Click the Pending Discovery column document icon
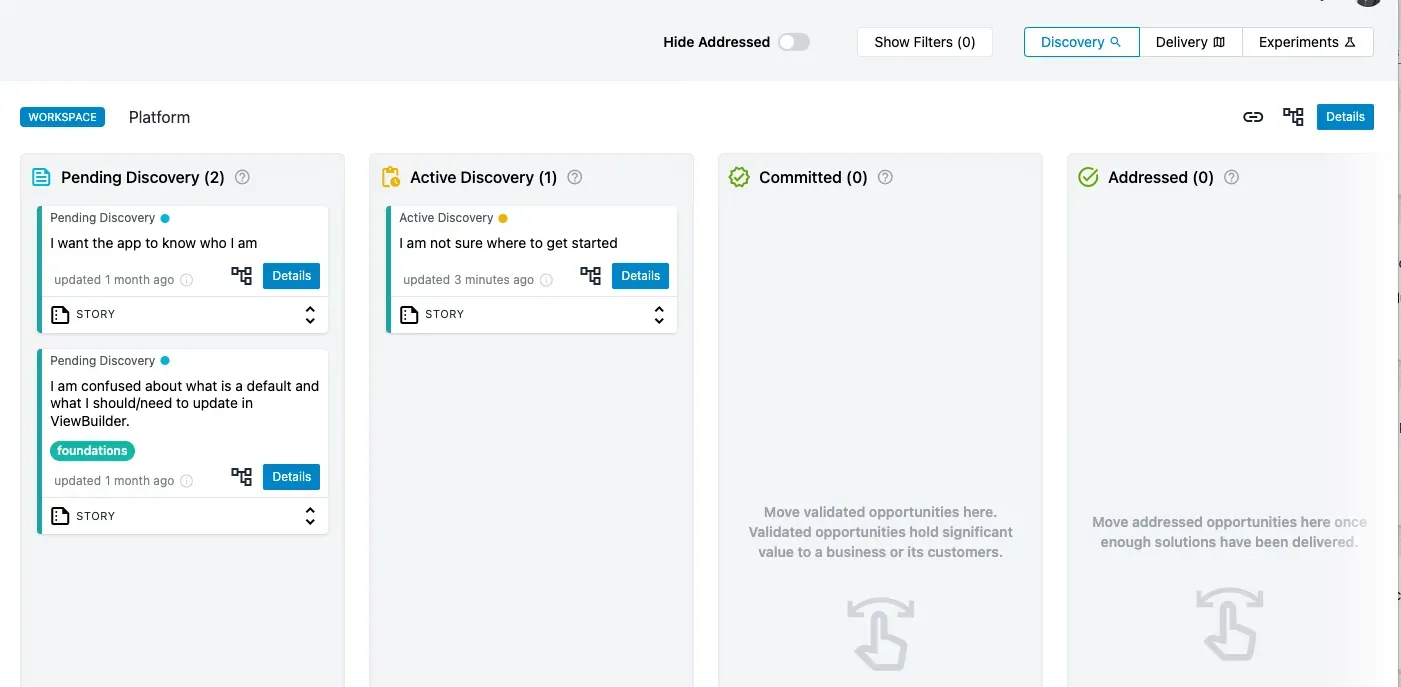Image resolution: width=1401 pixels, height=687 pixels. [x=41, y=177]
